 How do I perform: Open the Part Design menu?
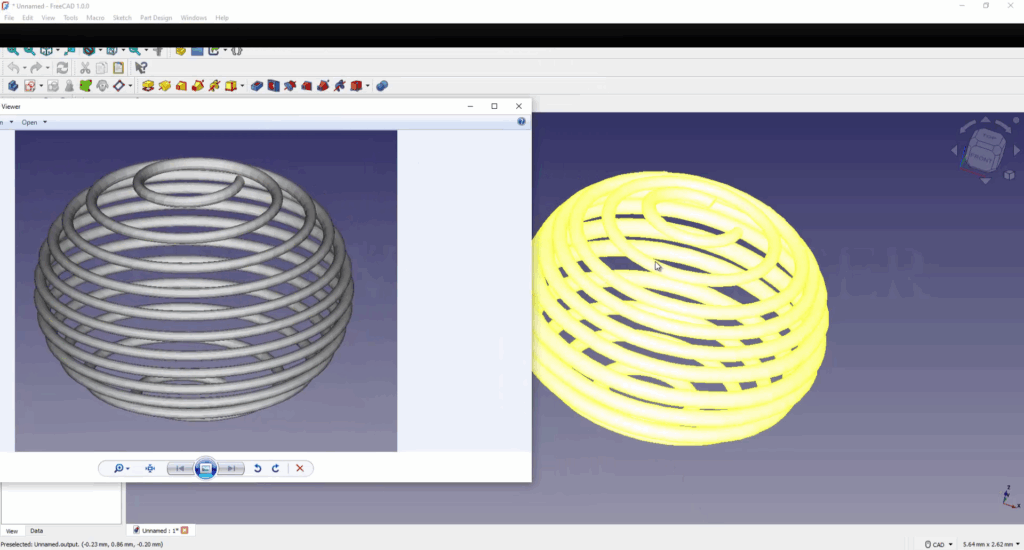[x=156, y=18]
